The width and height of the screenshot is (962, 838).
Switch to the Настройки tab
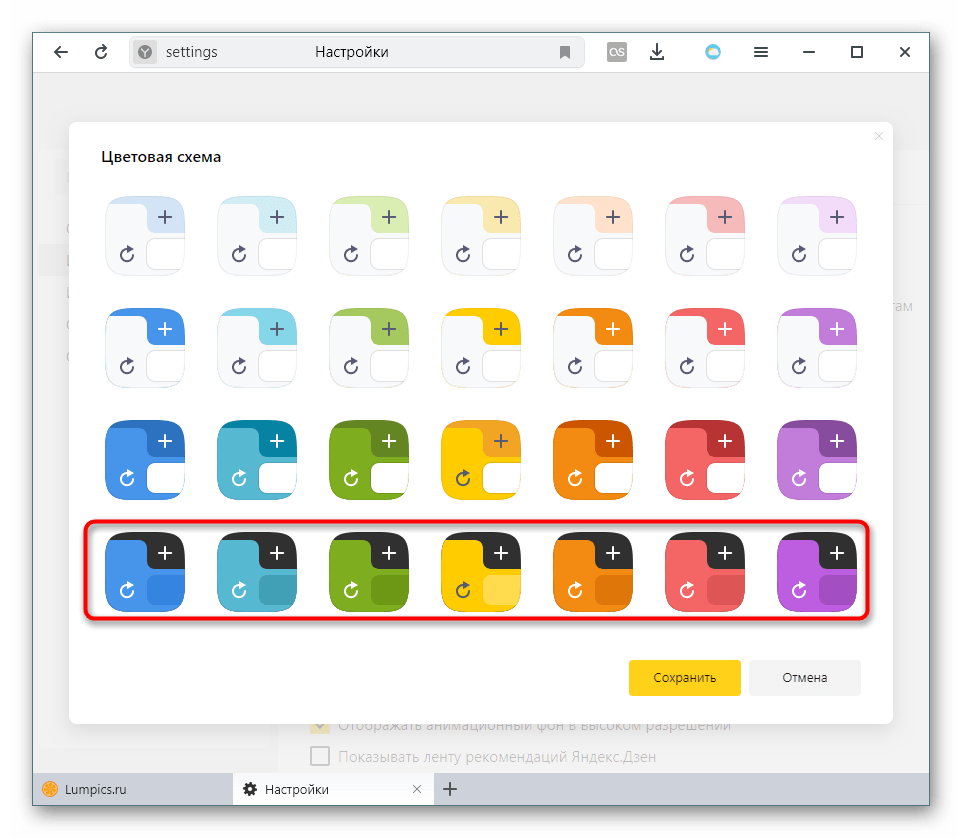pos(296,789)
